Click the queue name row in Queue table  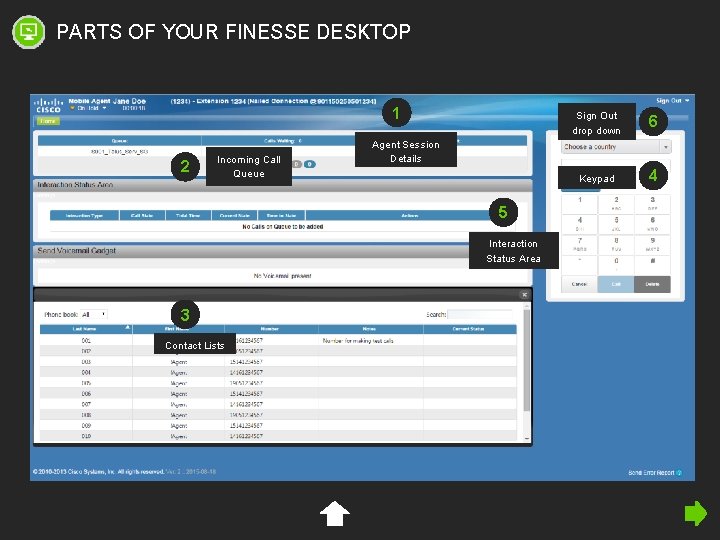119,151
